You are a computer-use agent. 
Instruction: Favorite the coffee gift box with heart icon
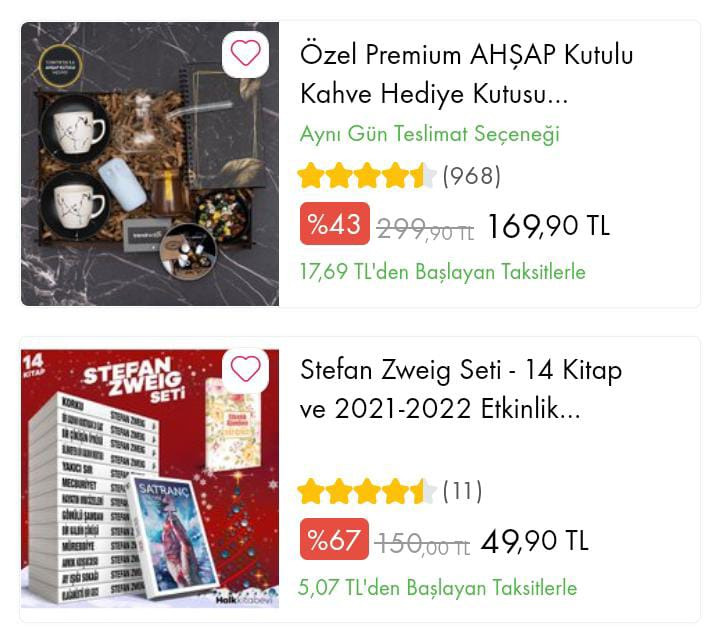click(246, 54)
